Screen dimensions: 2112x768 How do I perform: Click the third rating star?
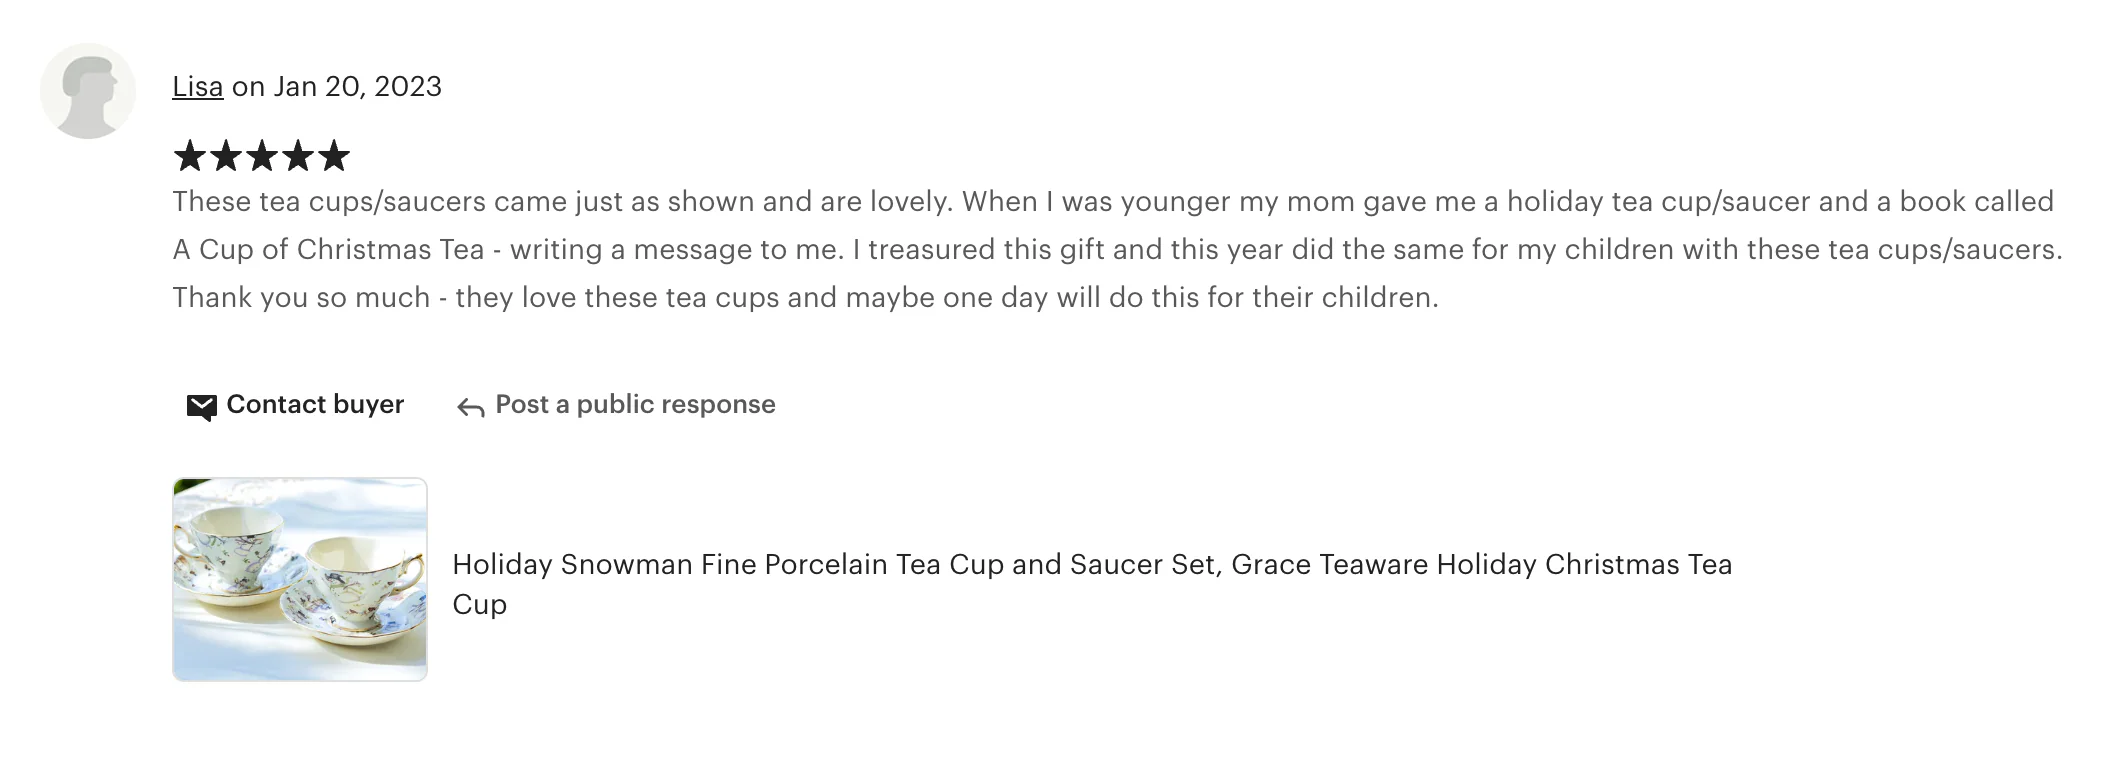(x=262, y=156)
